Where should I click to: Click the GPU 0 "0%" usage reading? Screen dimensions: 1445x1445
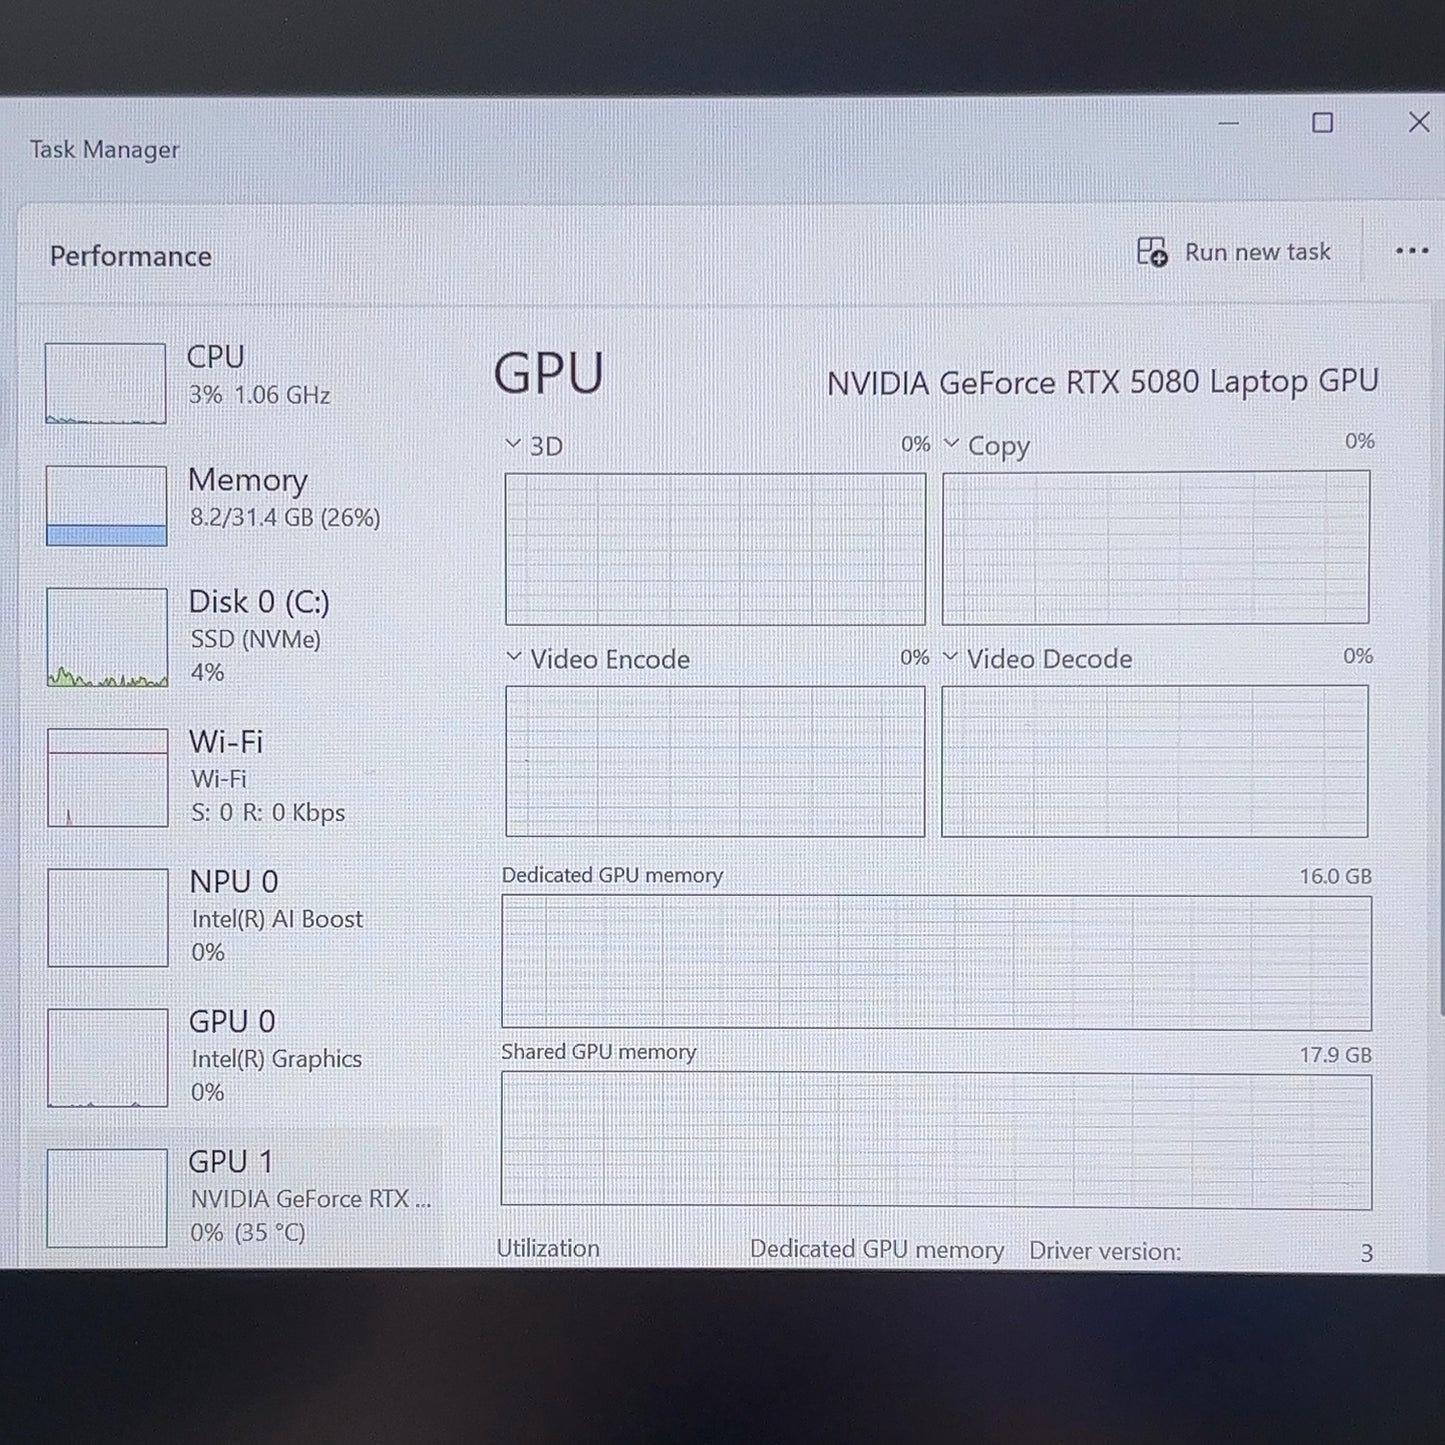(x=208, y=1092)
